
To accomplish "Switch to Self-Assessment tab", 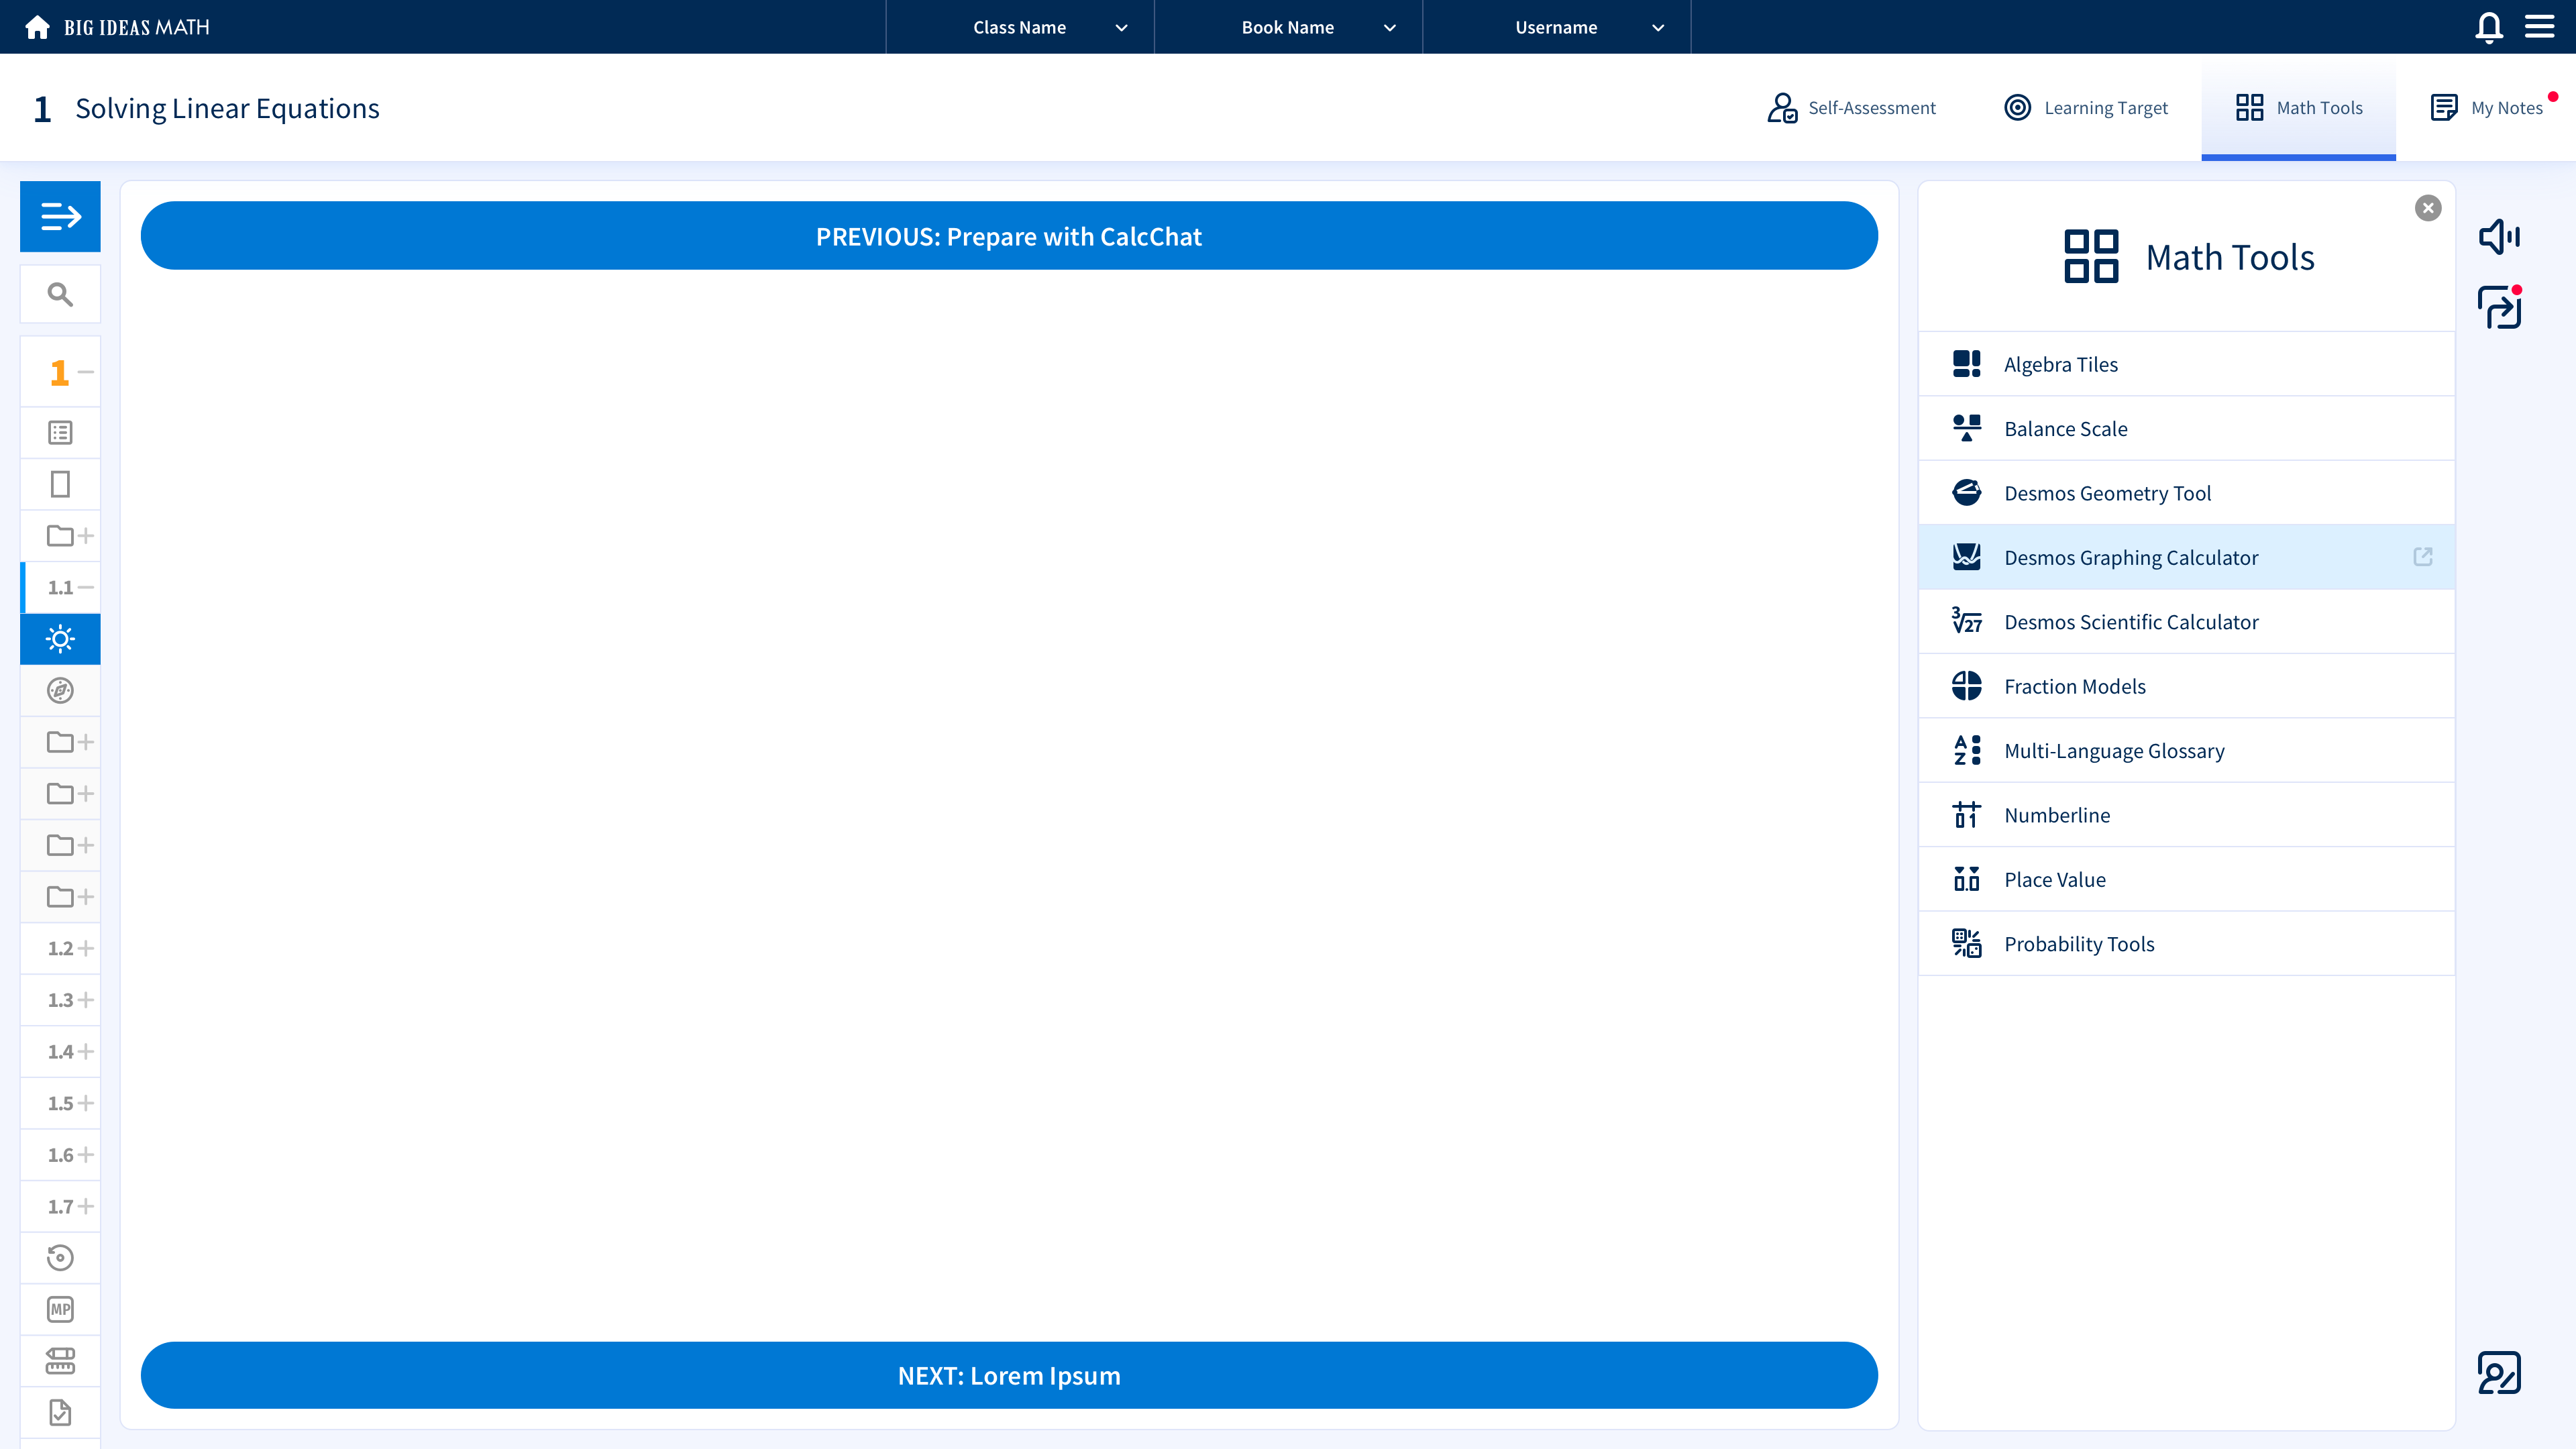I will pos(1851,107).
